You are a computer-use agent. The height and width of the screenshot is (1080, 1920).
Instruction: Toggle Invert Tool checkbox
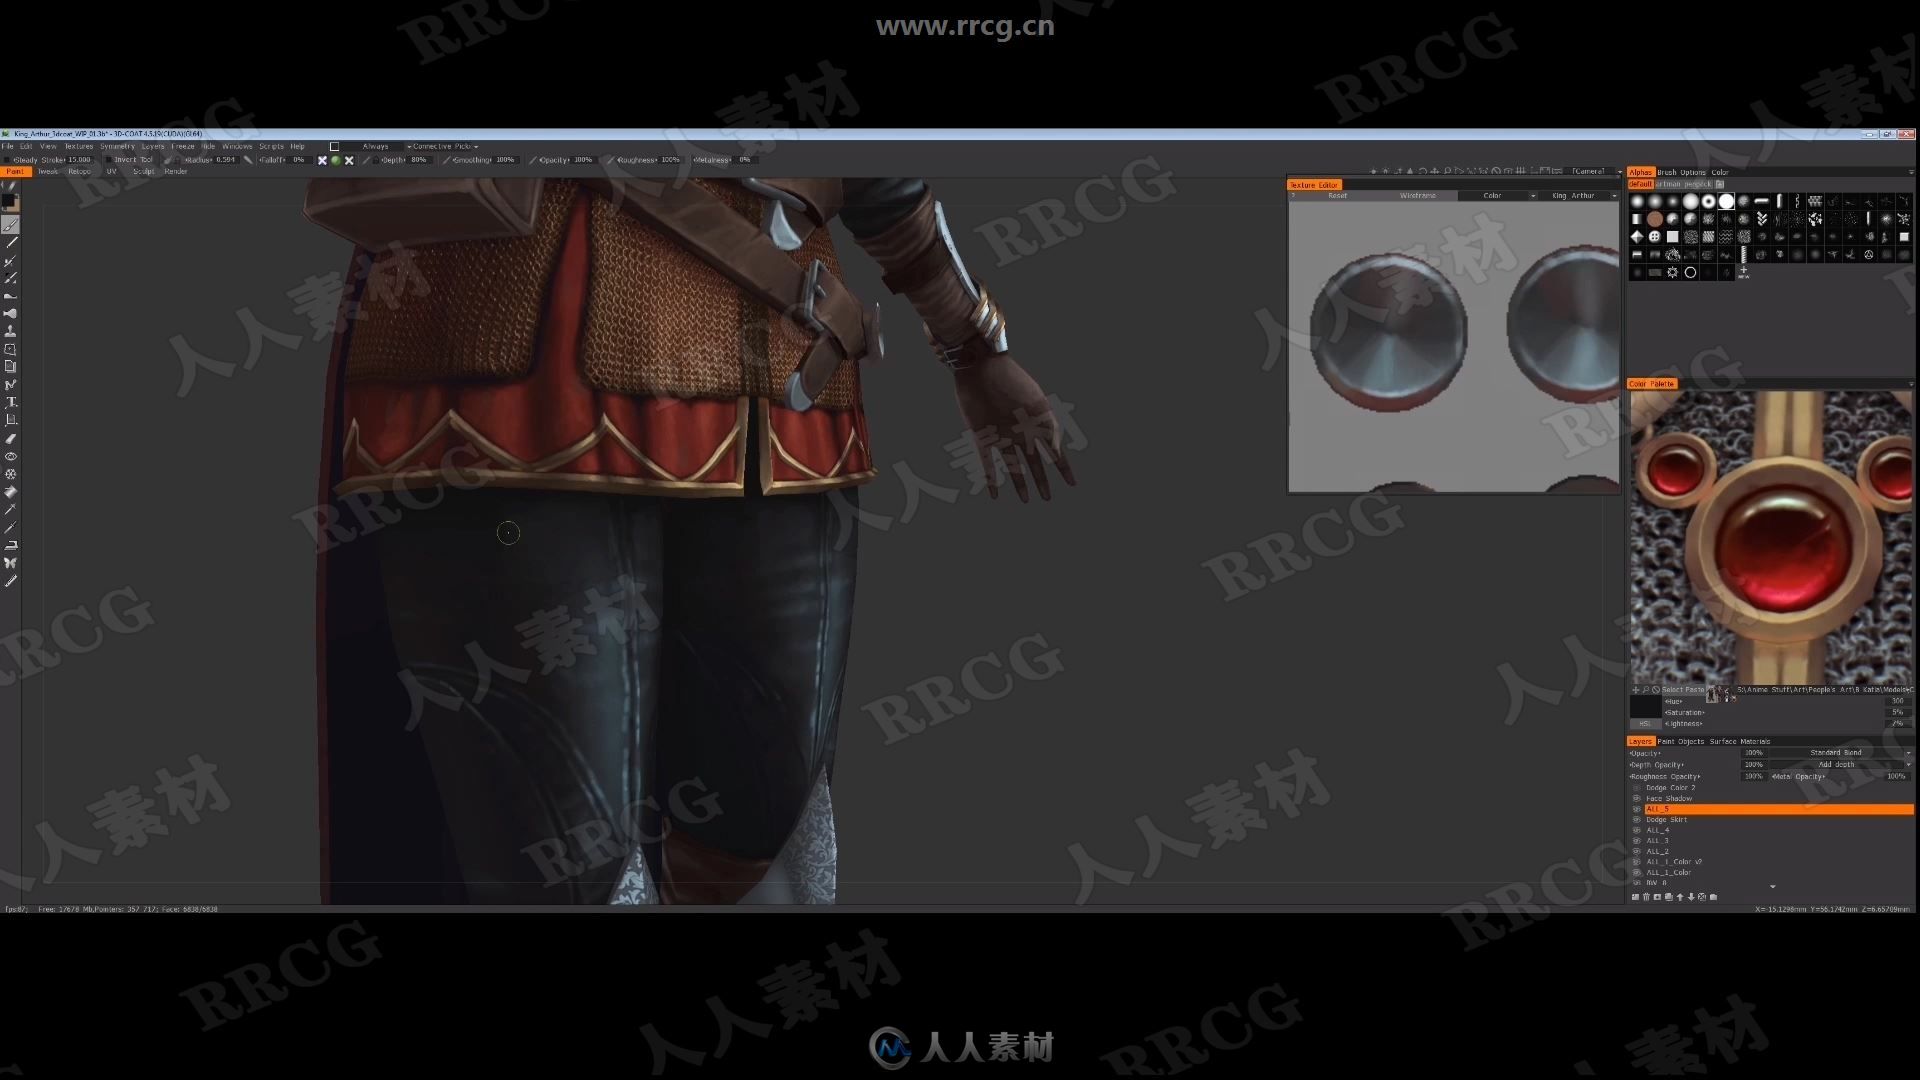[x=108, y=160]
